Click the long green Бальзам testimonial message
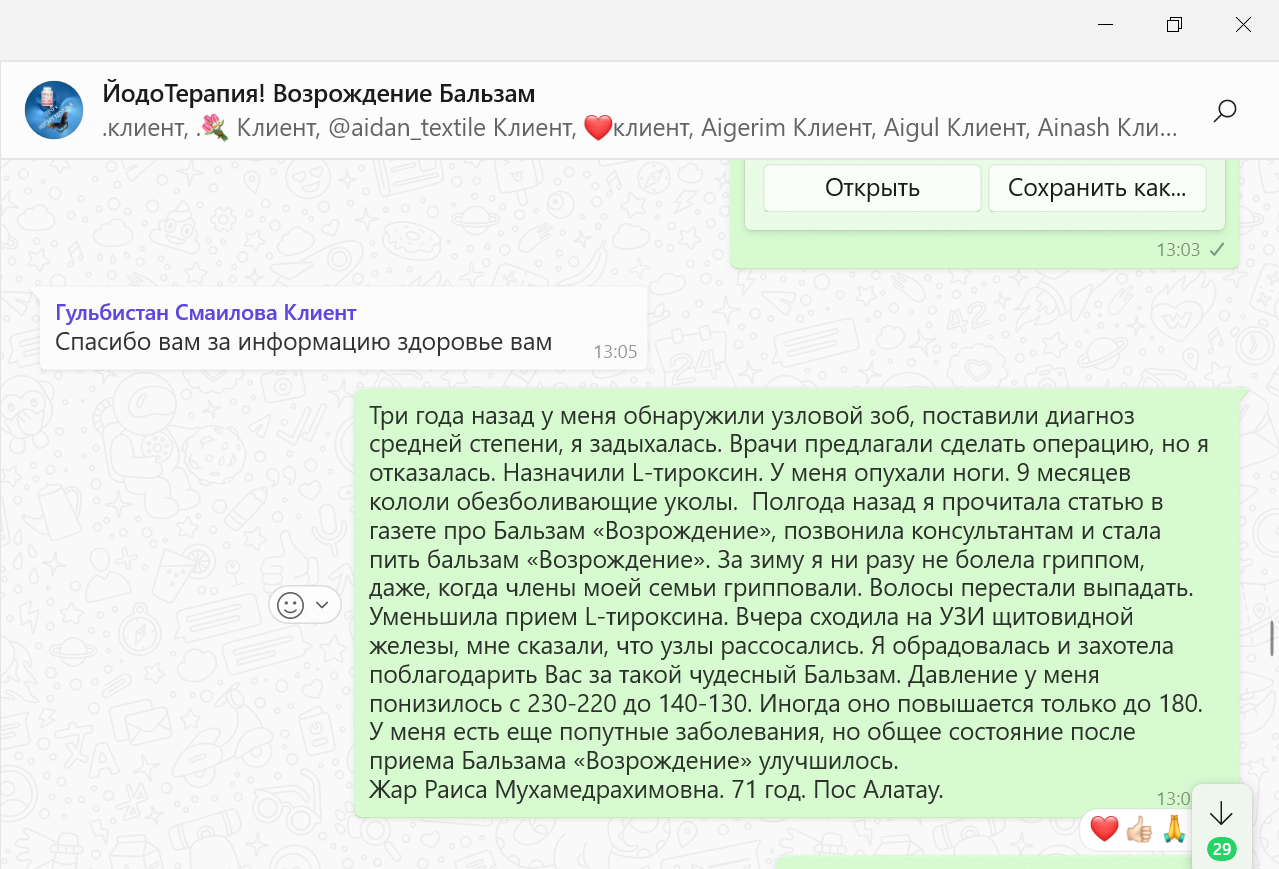 click(785, 602)
